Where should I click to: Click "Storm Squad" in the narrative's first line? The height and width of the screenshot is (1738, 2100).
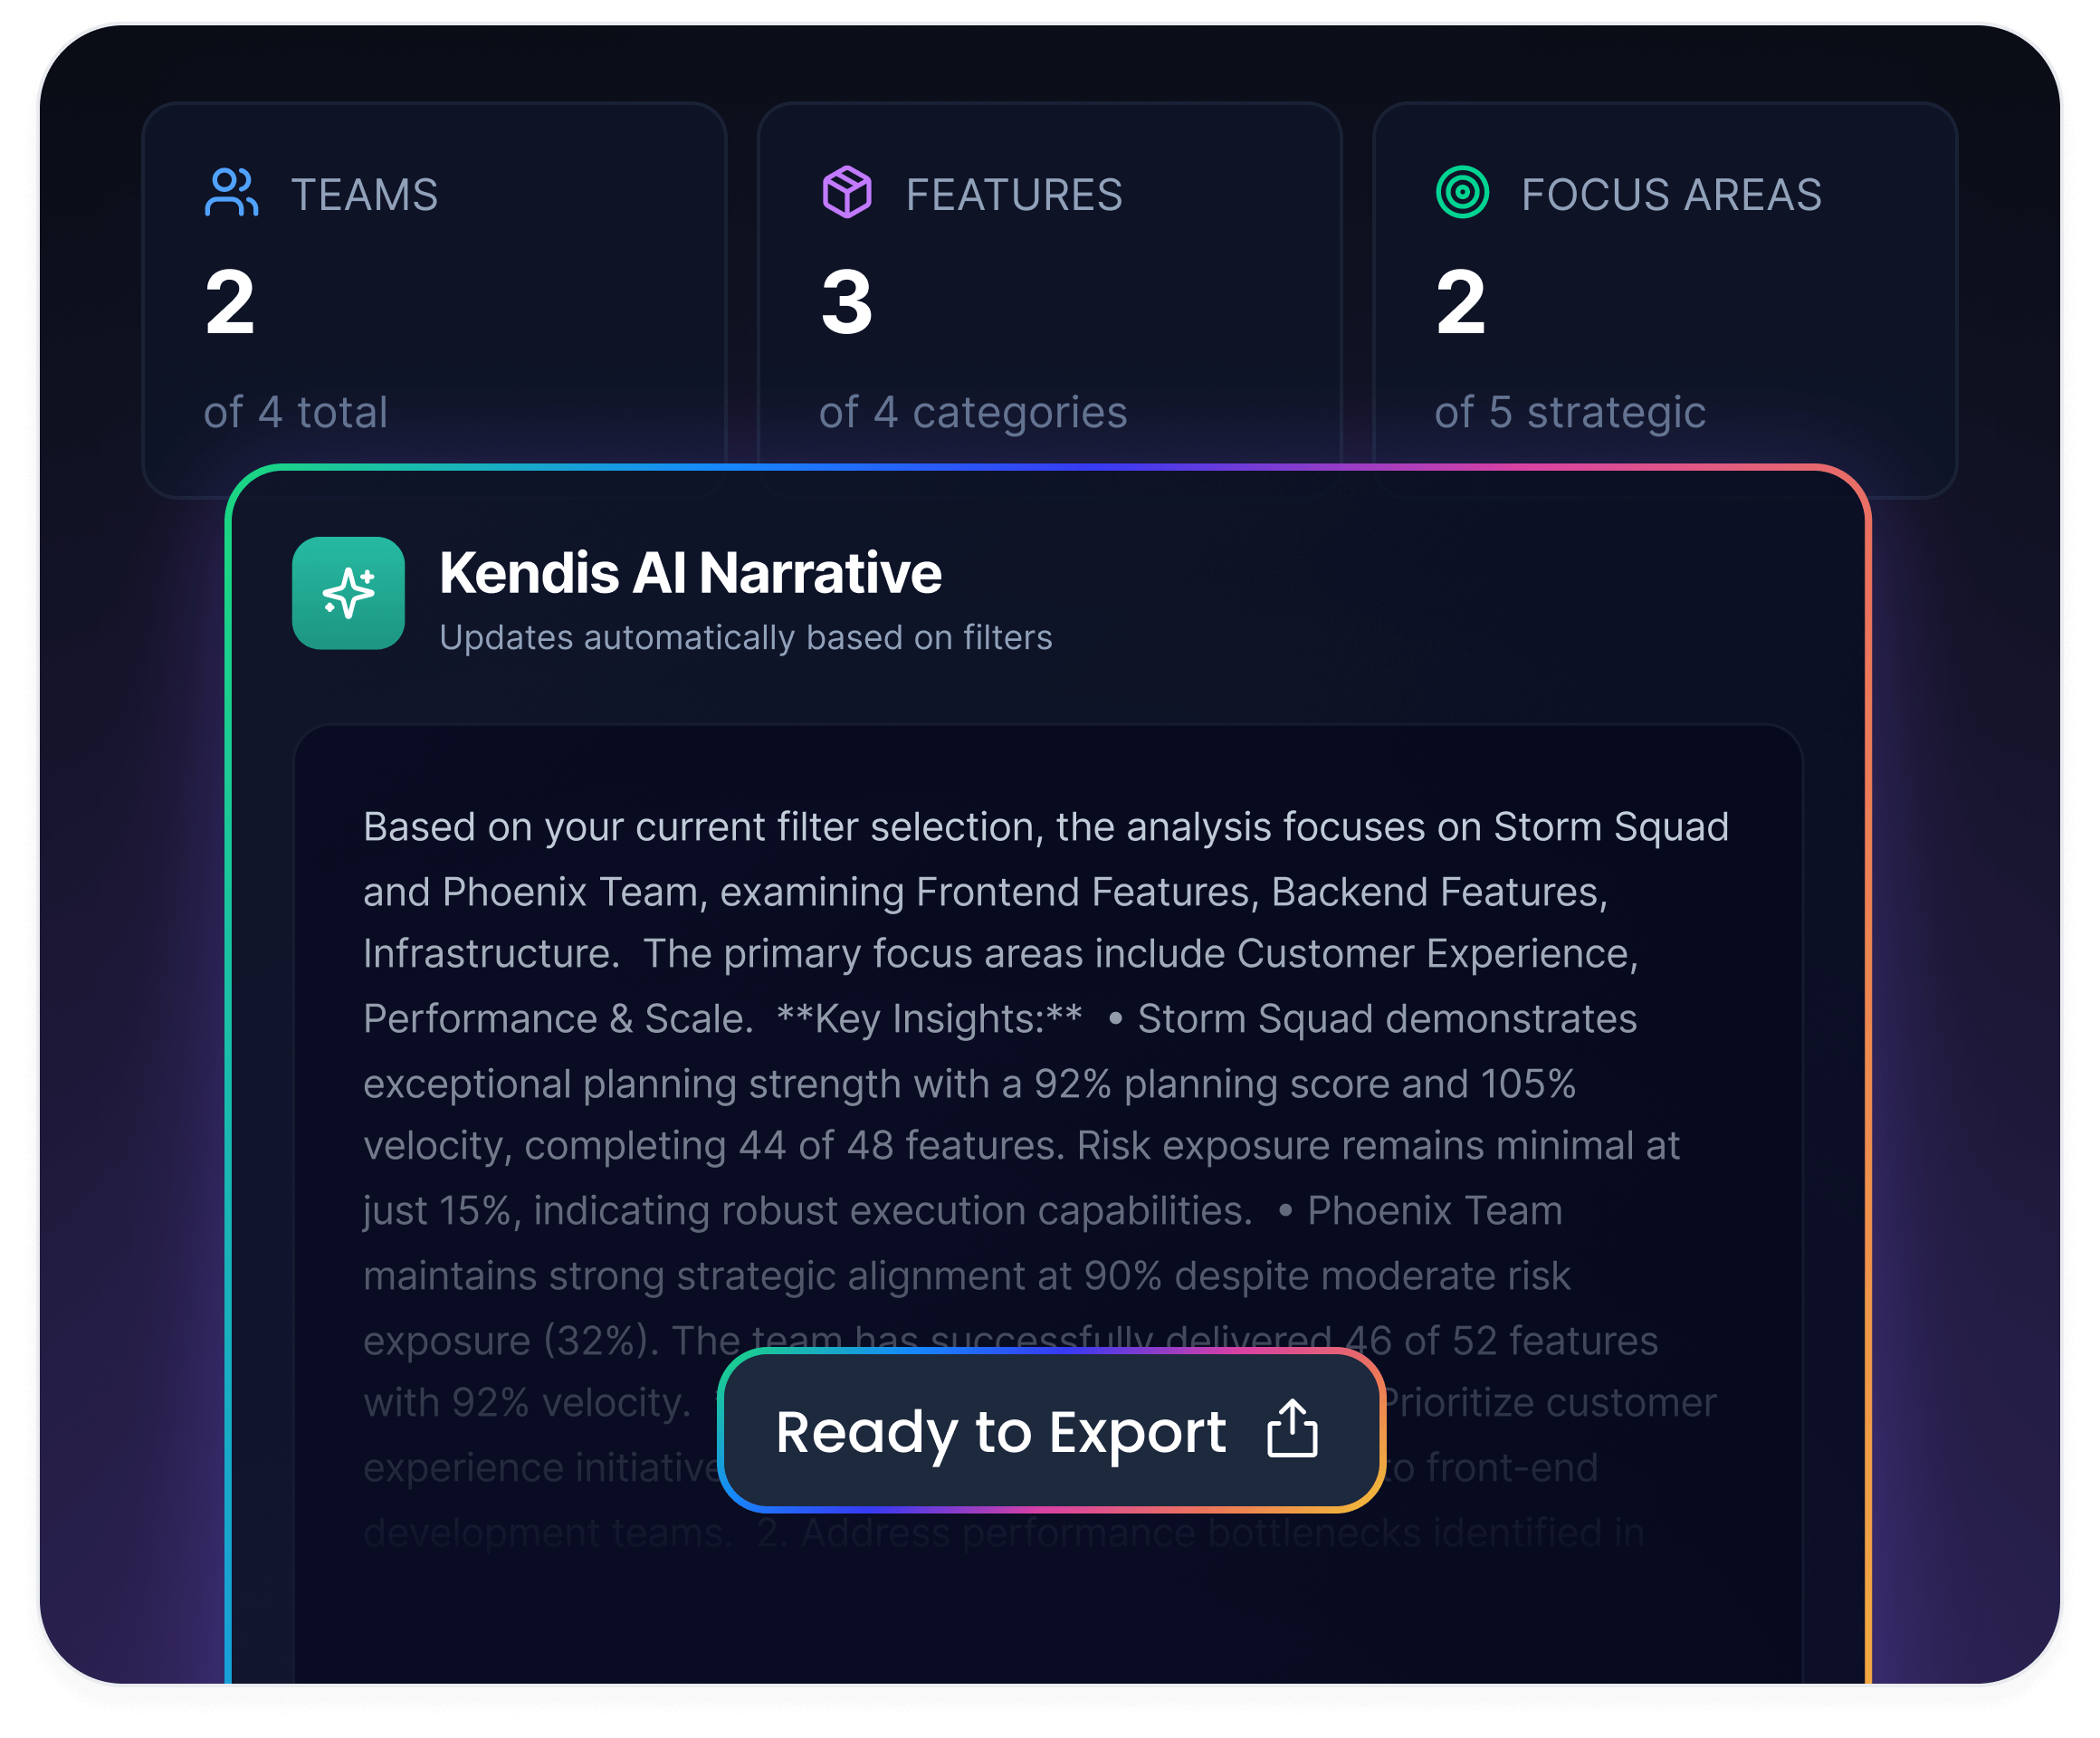coord(1610,827)
